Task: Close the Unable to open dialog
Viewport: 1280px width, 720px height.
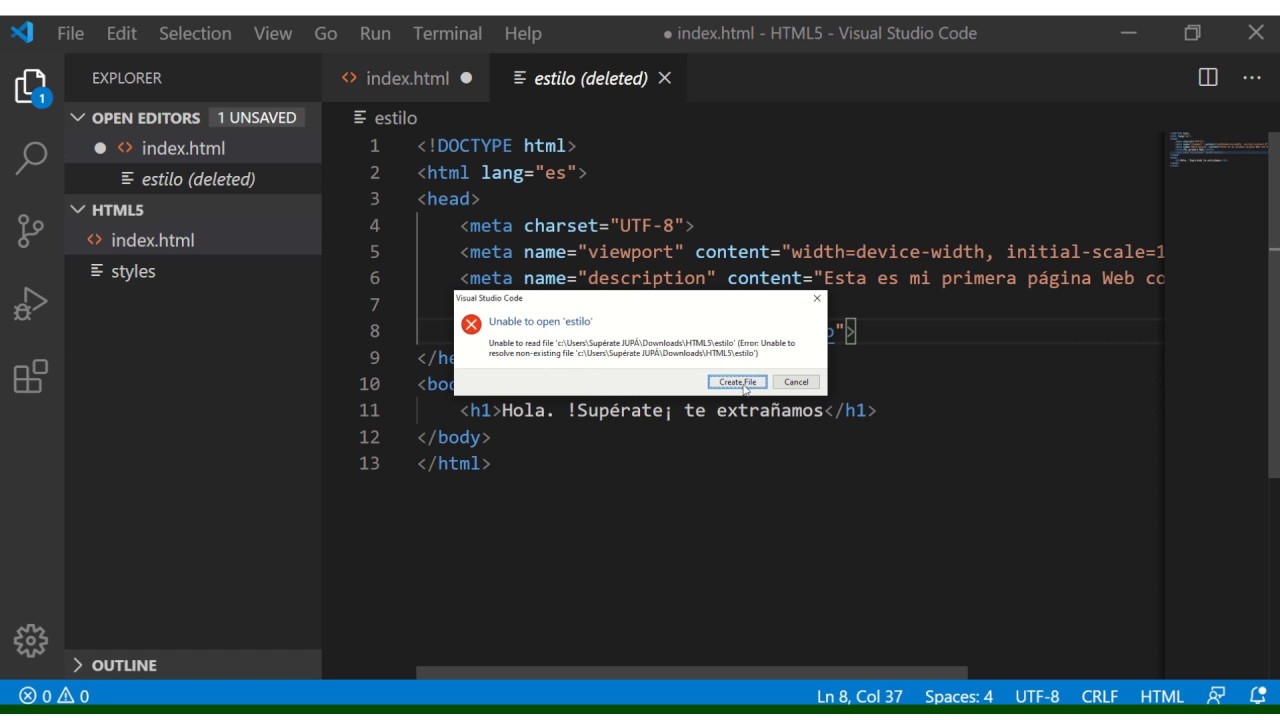Action: tap(817, 298)
